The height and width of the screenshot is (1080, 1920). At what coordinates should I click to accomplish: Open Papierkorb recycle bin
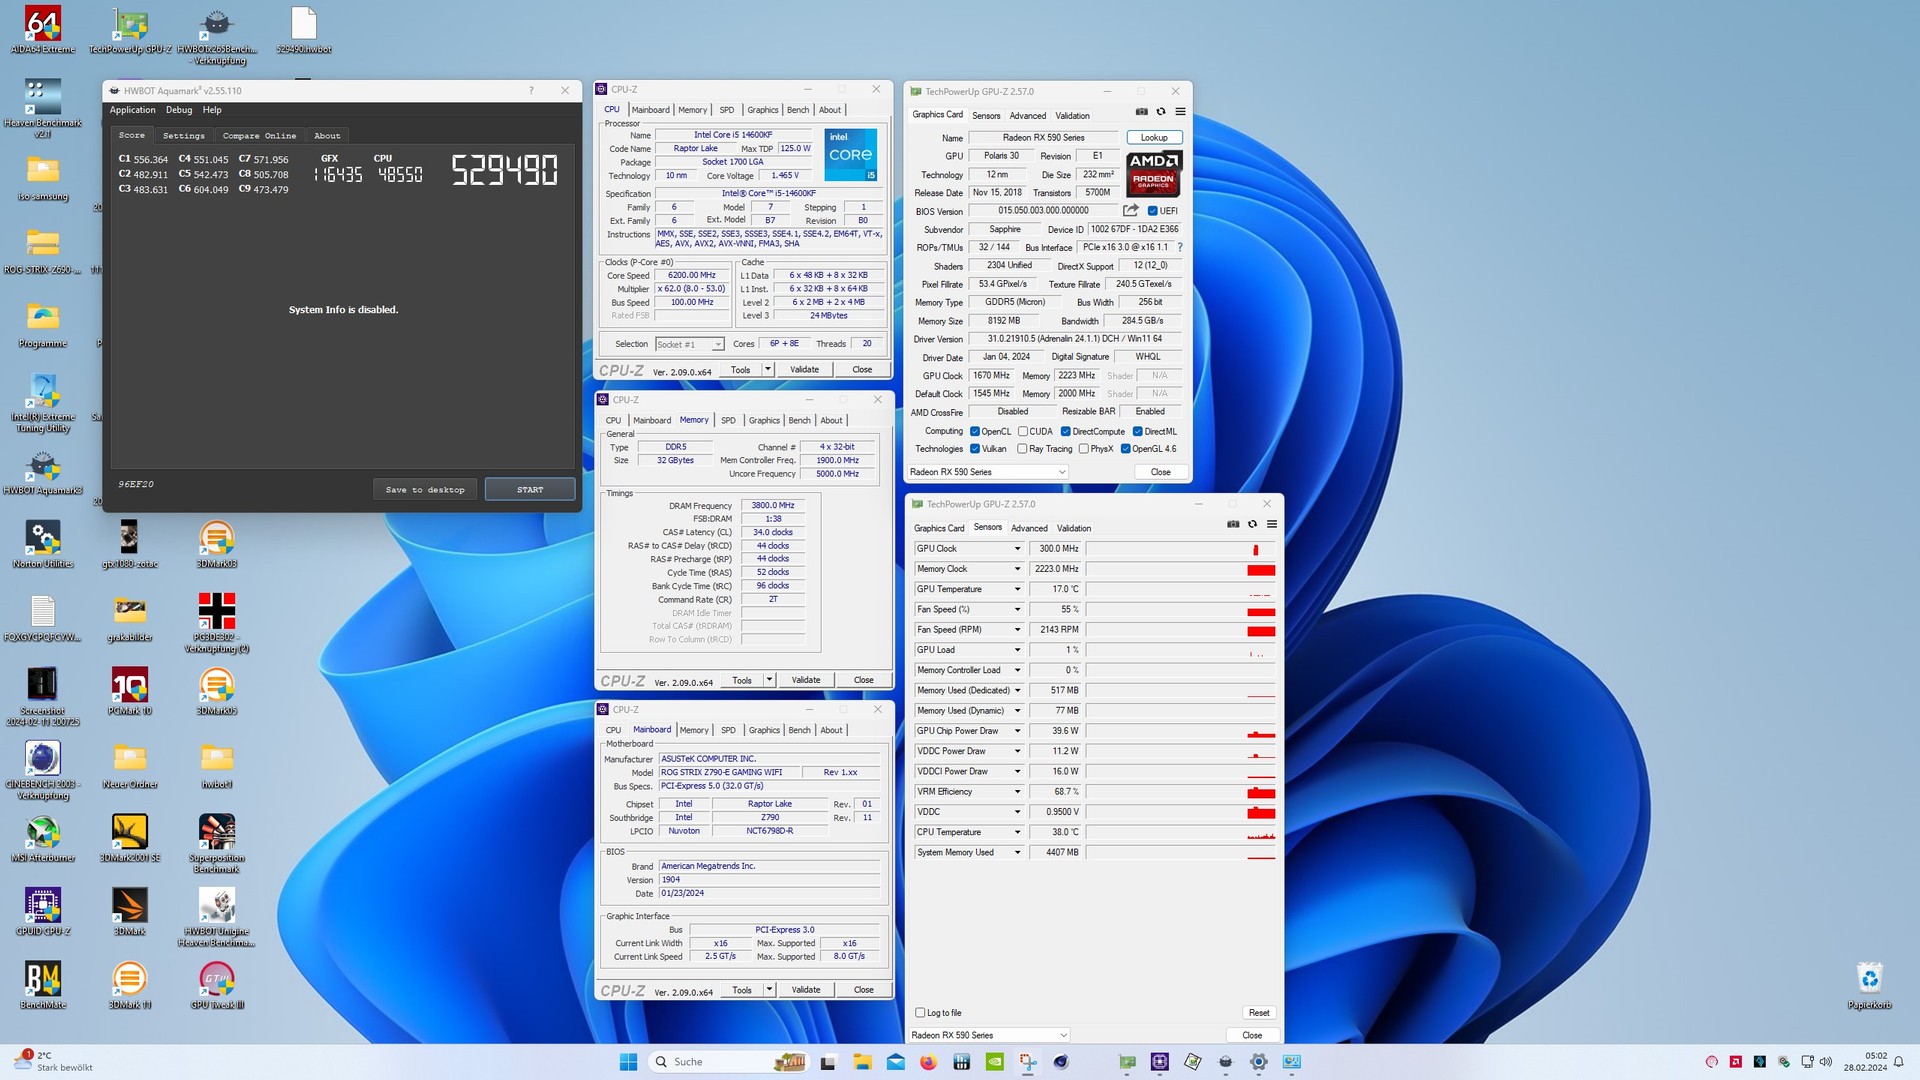coord(1869,986)
